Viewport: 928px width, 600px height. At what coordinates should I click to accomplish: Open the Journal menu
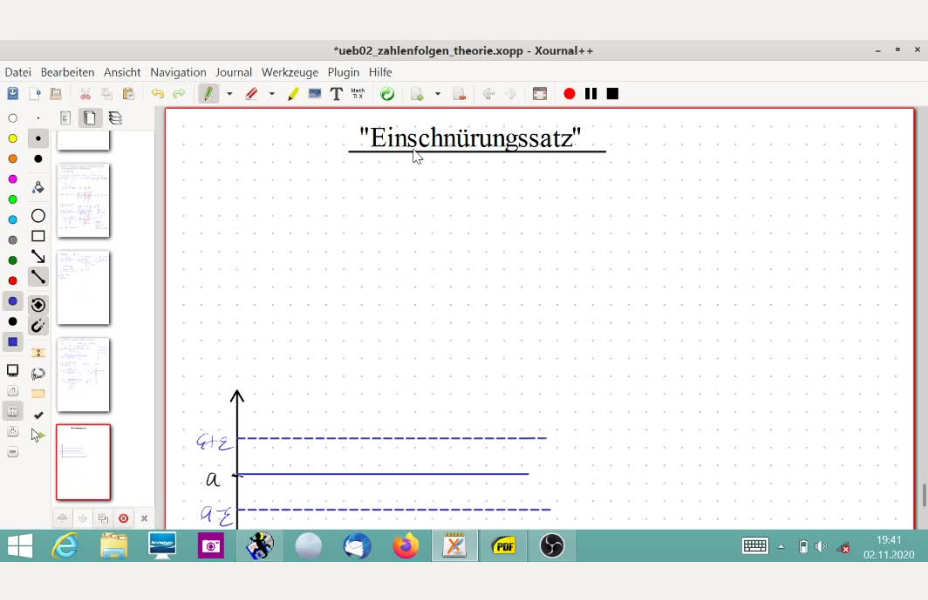coord(234,72)
